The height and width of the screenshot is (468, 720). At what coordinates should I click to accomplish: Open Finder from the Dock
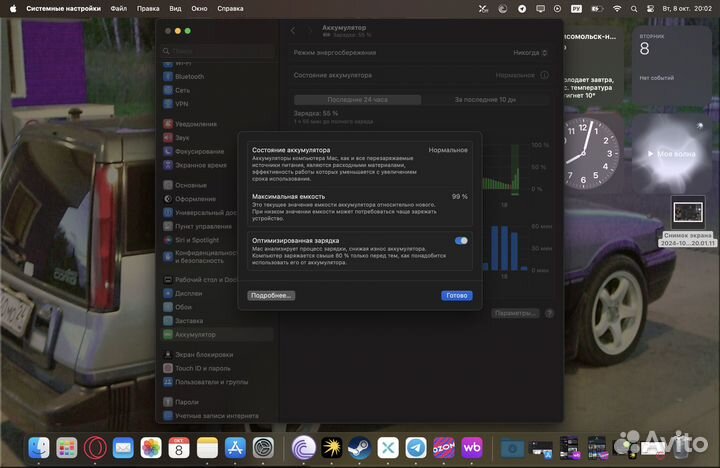tap(39, 448)
